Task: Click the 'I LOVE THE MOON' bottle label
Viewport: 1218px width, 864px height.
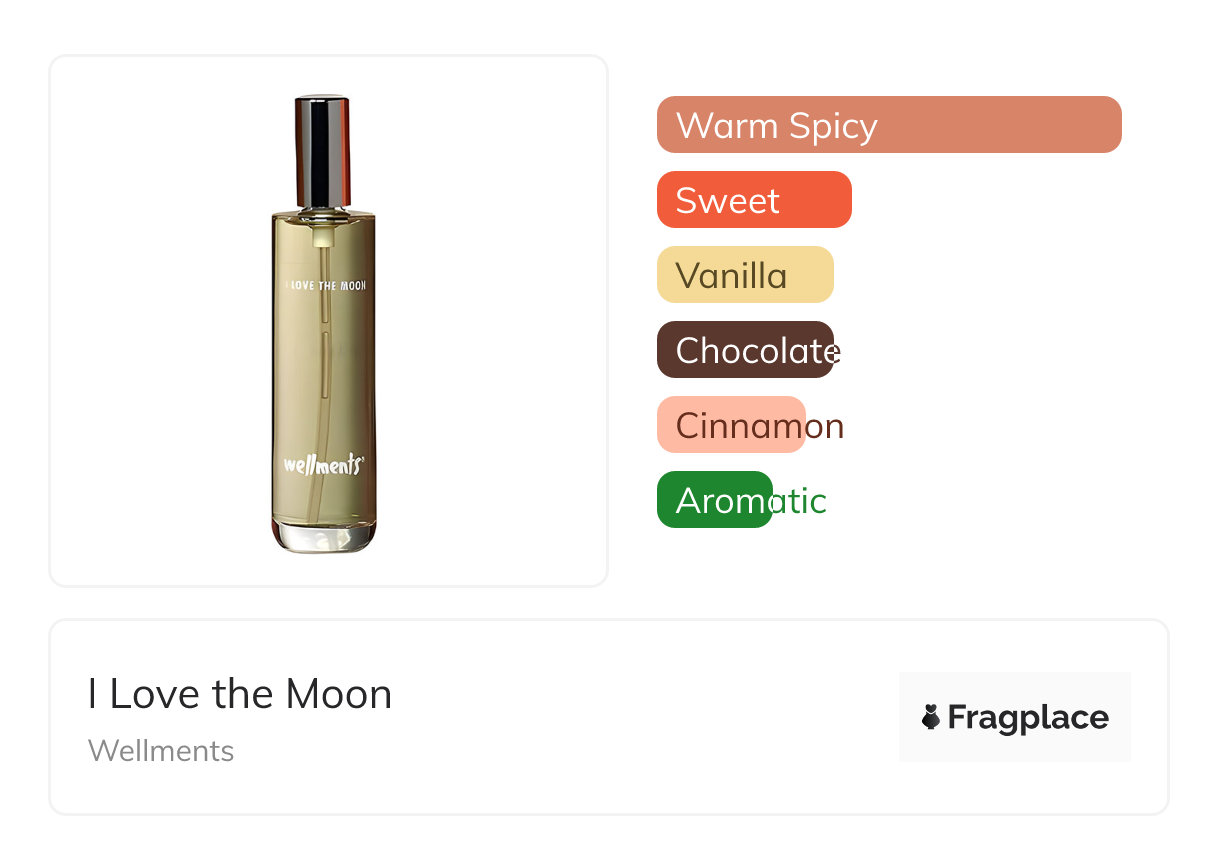Action: point(325,286)
